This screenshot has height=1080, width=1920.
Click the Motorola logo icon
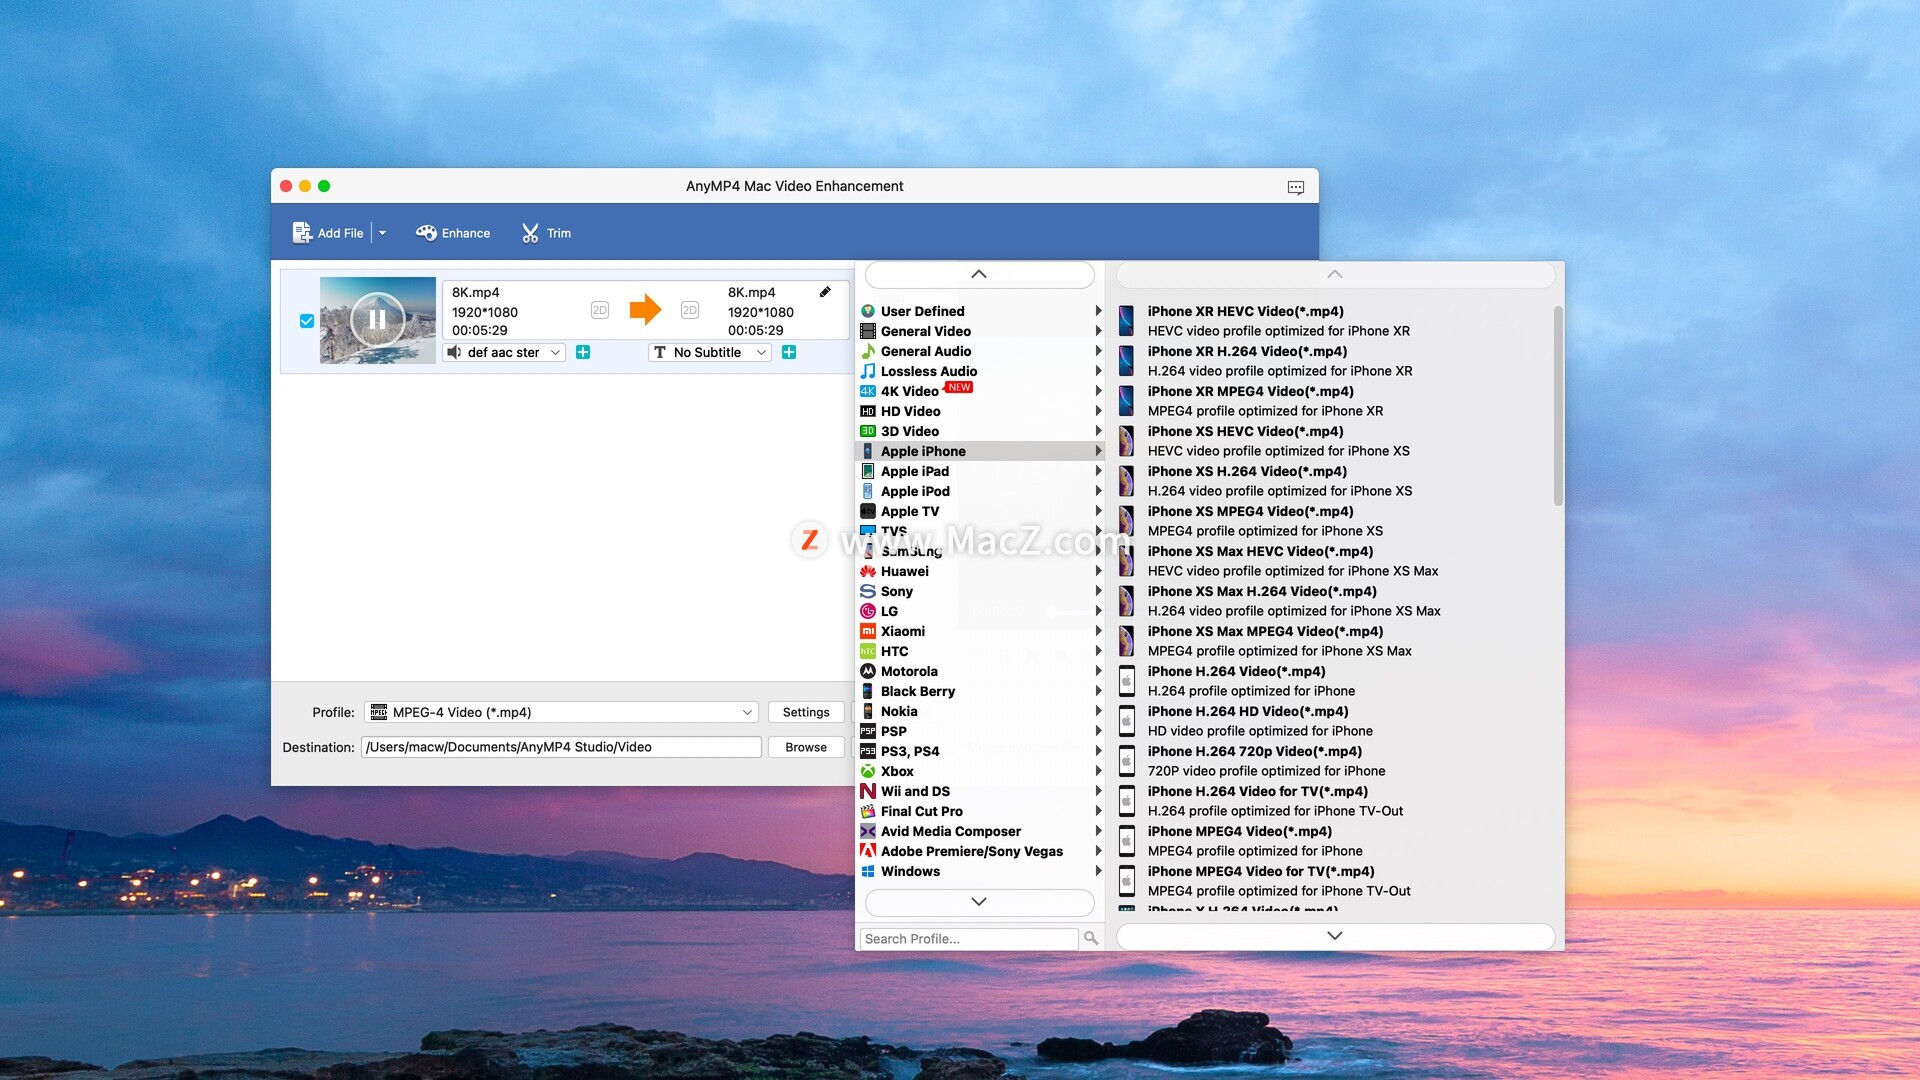click(868, 671)
